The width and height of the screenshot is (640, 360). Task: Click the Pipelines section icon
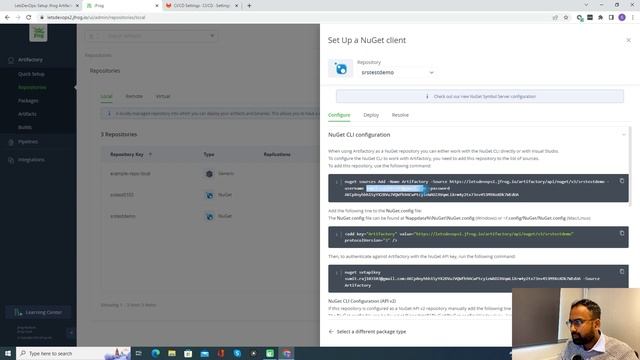11,142
